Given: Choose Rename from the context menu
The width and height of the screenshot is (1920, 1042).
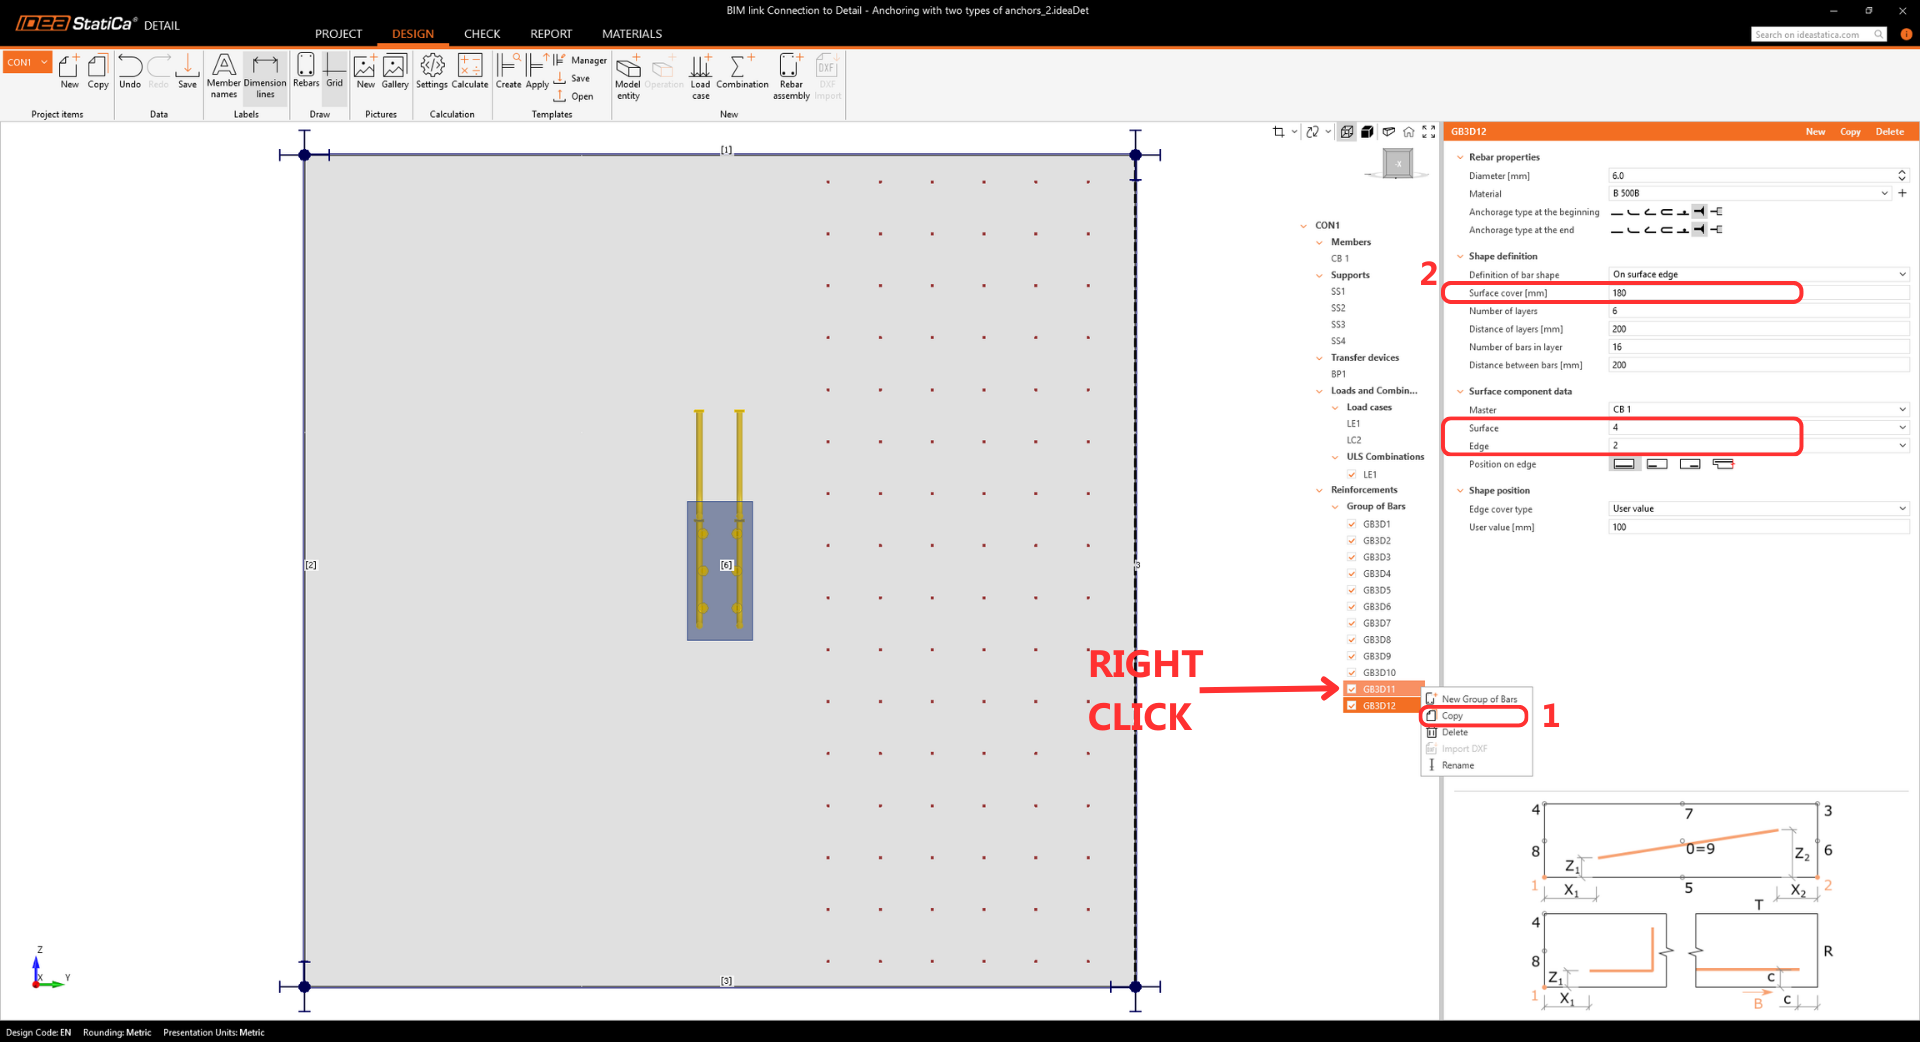Looking at the screenshot, I should point(1457,765).
